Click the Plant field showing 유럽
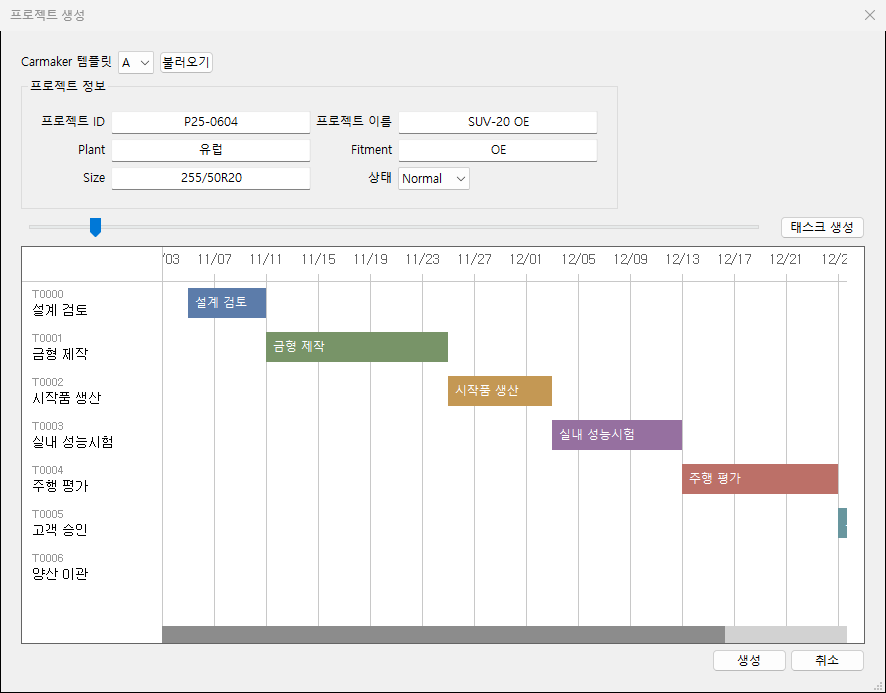 click(211, 150)
